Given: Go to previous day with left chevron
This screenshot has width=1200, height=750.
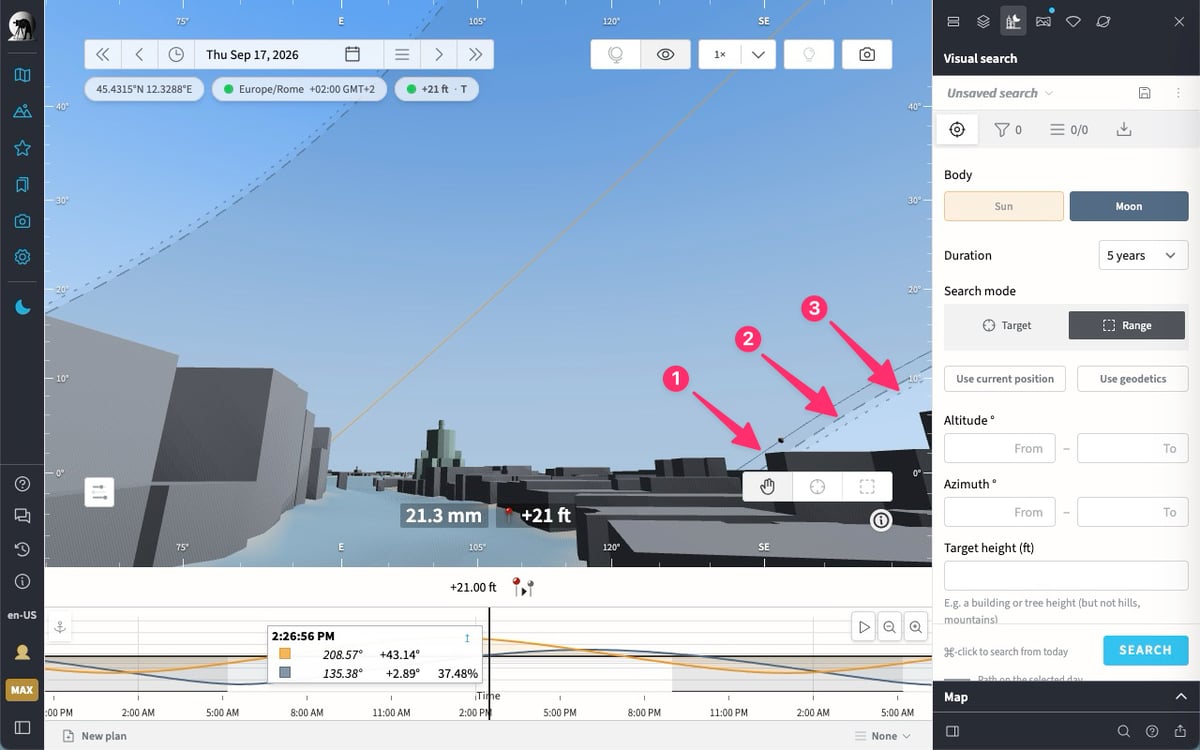Looking at the screenshot, I should [x=139, y=55].
